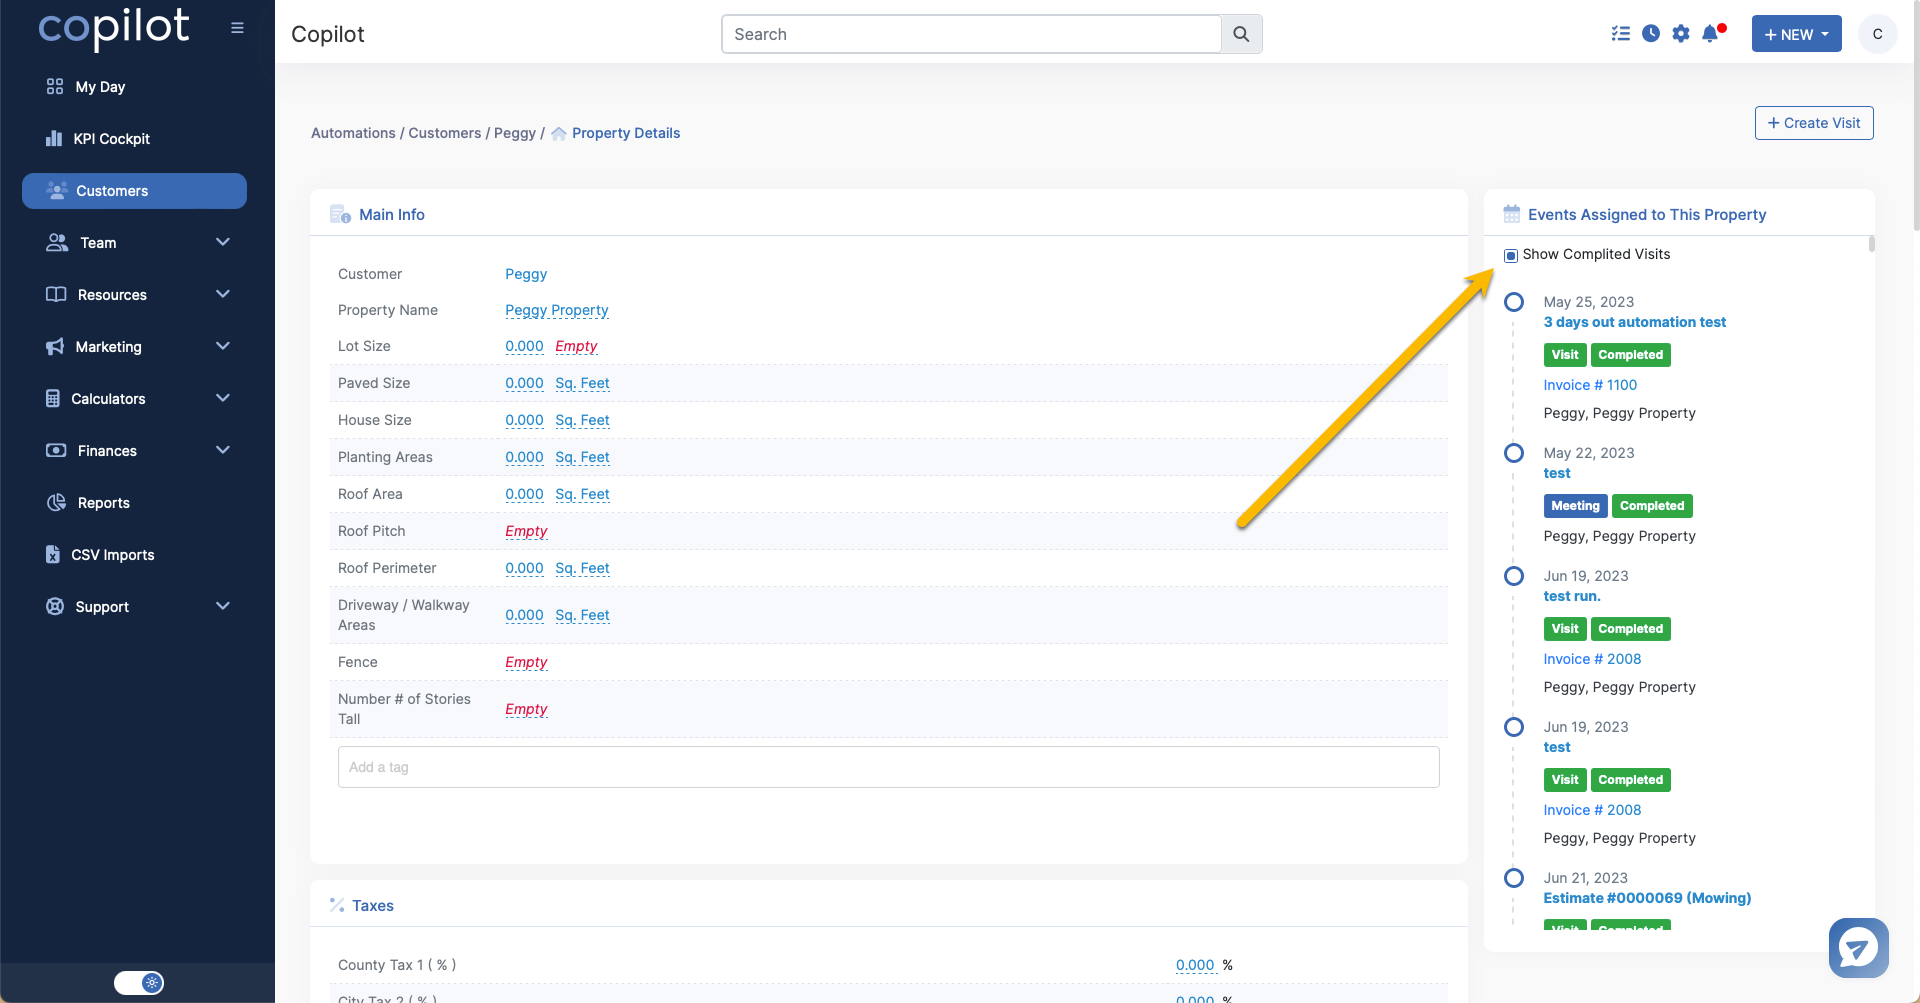The image size is (1920, 1003).
Task: Edit the House Size Sq. Feet unit
Action: point(582,420)
